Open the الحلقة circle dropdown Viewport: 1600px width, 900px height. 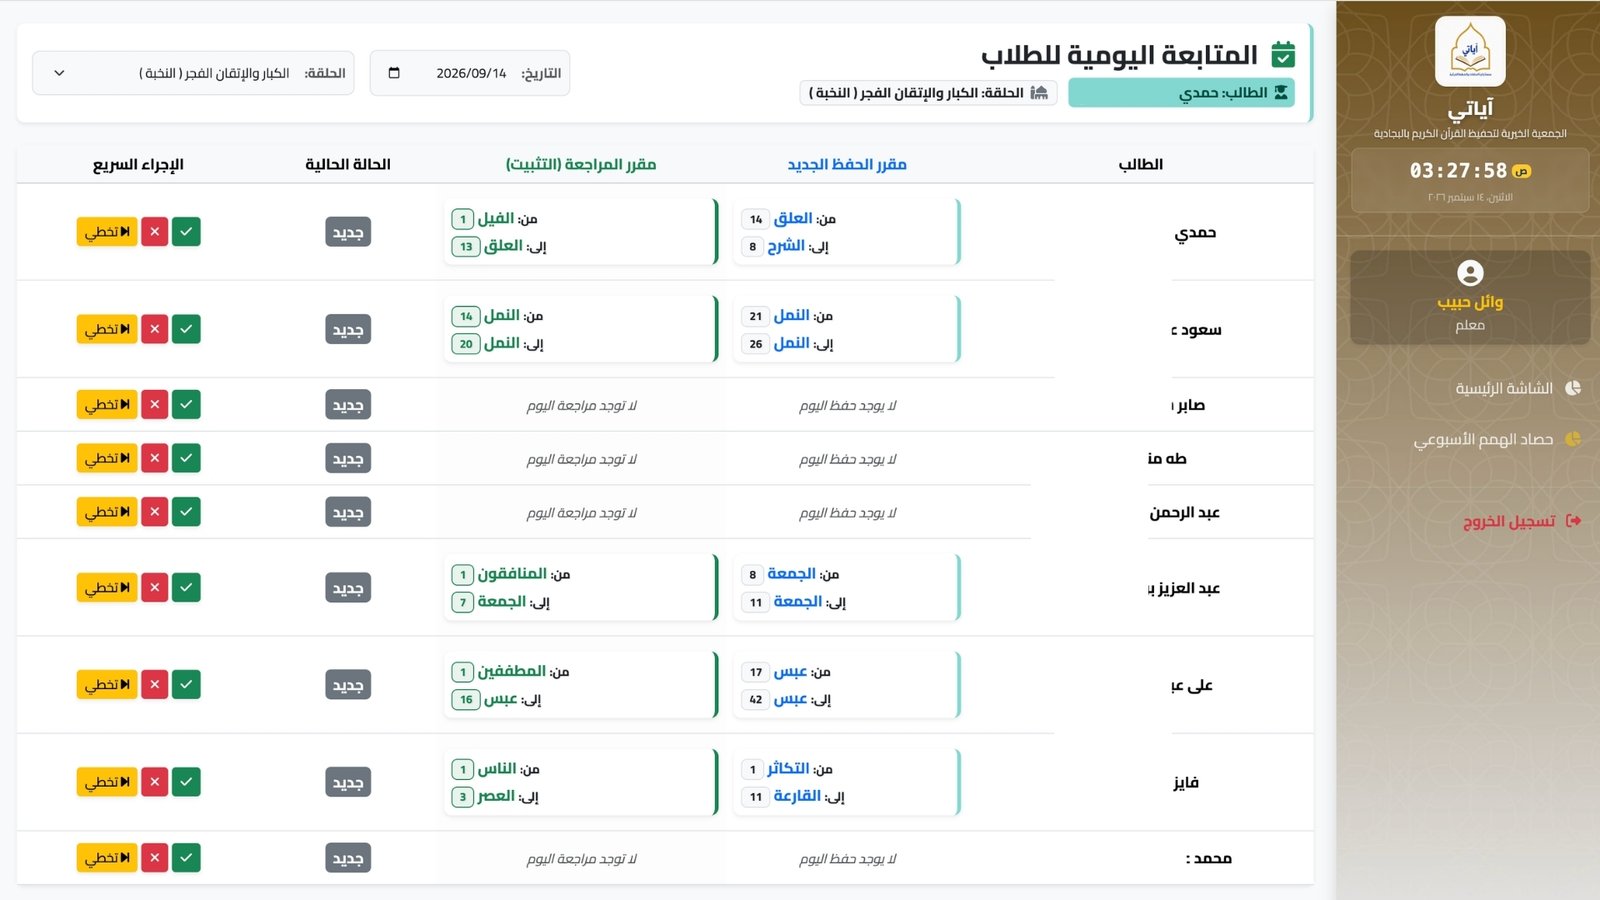coord(193,73)
